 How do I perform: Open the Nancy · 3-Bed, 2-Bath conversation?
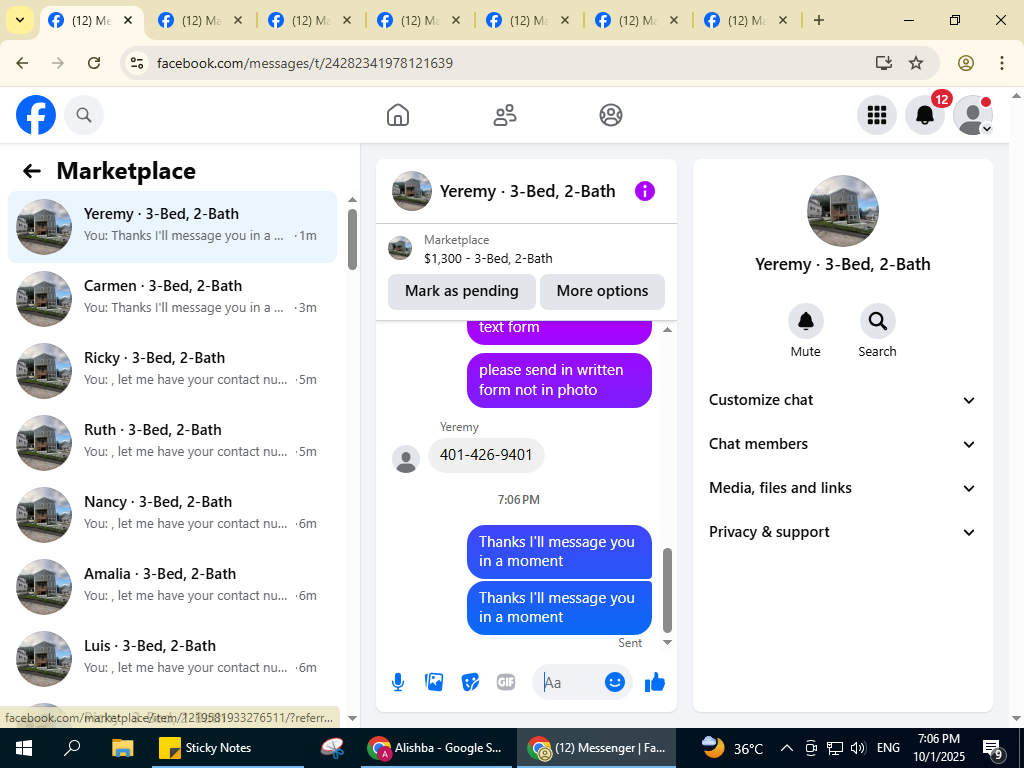[172, 513]
